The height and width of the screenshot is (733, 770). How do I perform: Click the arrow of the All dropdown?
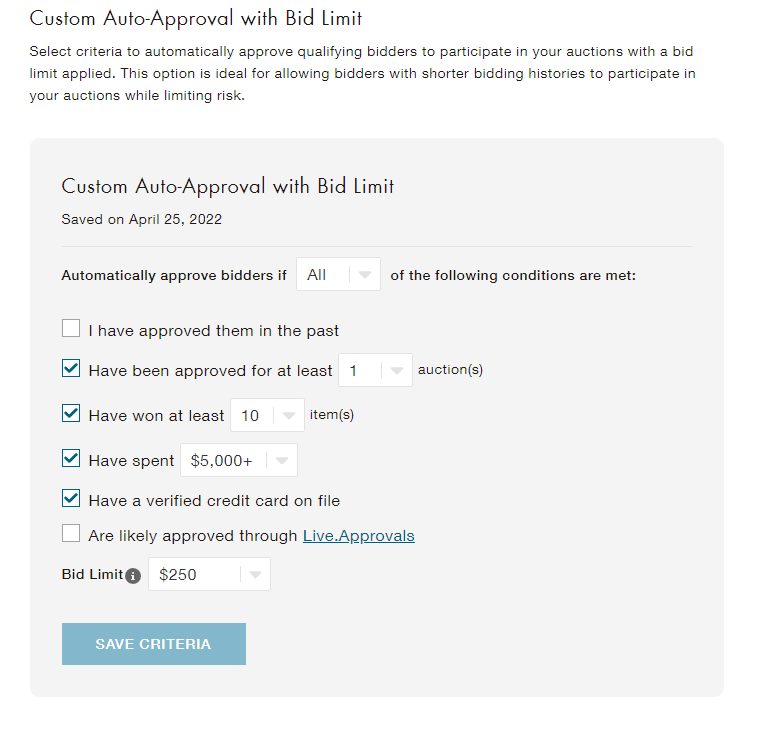pos(365,274)
